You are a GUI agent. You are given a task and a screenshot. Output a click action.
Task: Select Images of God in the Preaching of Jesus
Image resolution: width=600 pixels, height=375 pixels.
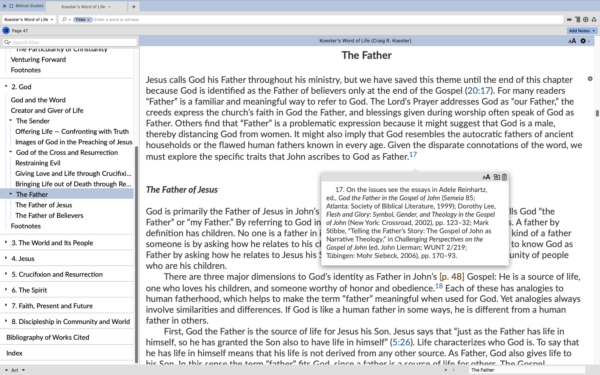point(74,142)
